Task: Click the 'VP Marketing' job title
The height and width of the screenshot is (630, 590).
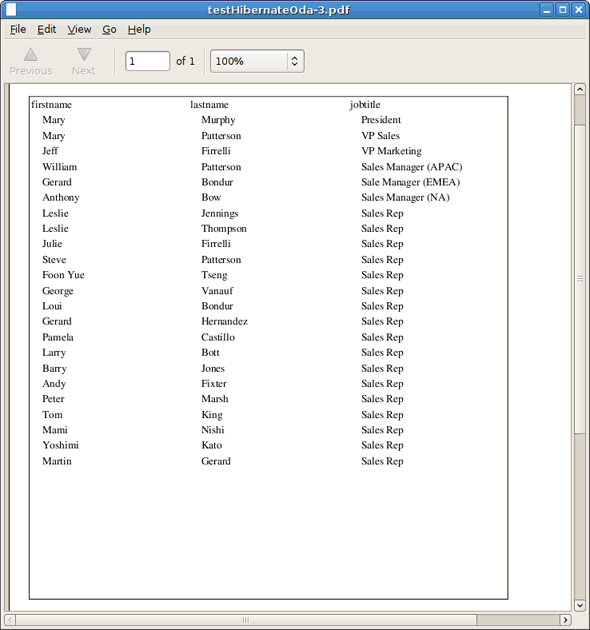Action: [391, 151]
